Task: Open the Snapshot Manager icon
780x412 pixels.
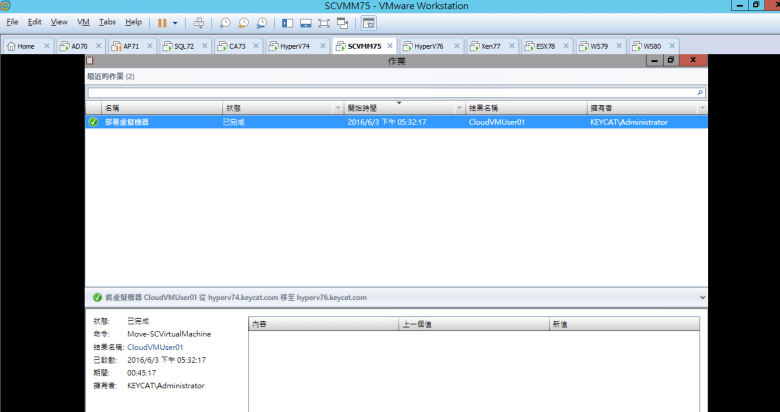Action: click(261, 22)
